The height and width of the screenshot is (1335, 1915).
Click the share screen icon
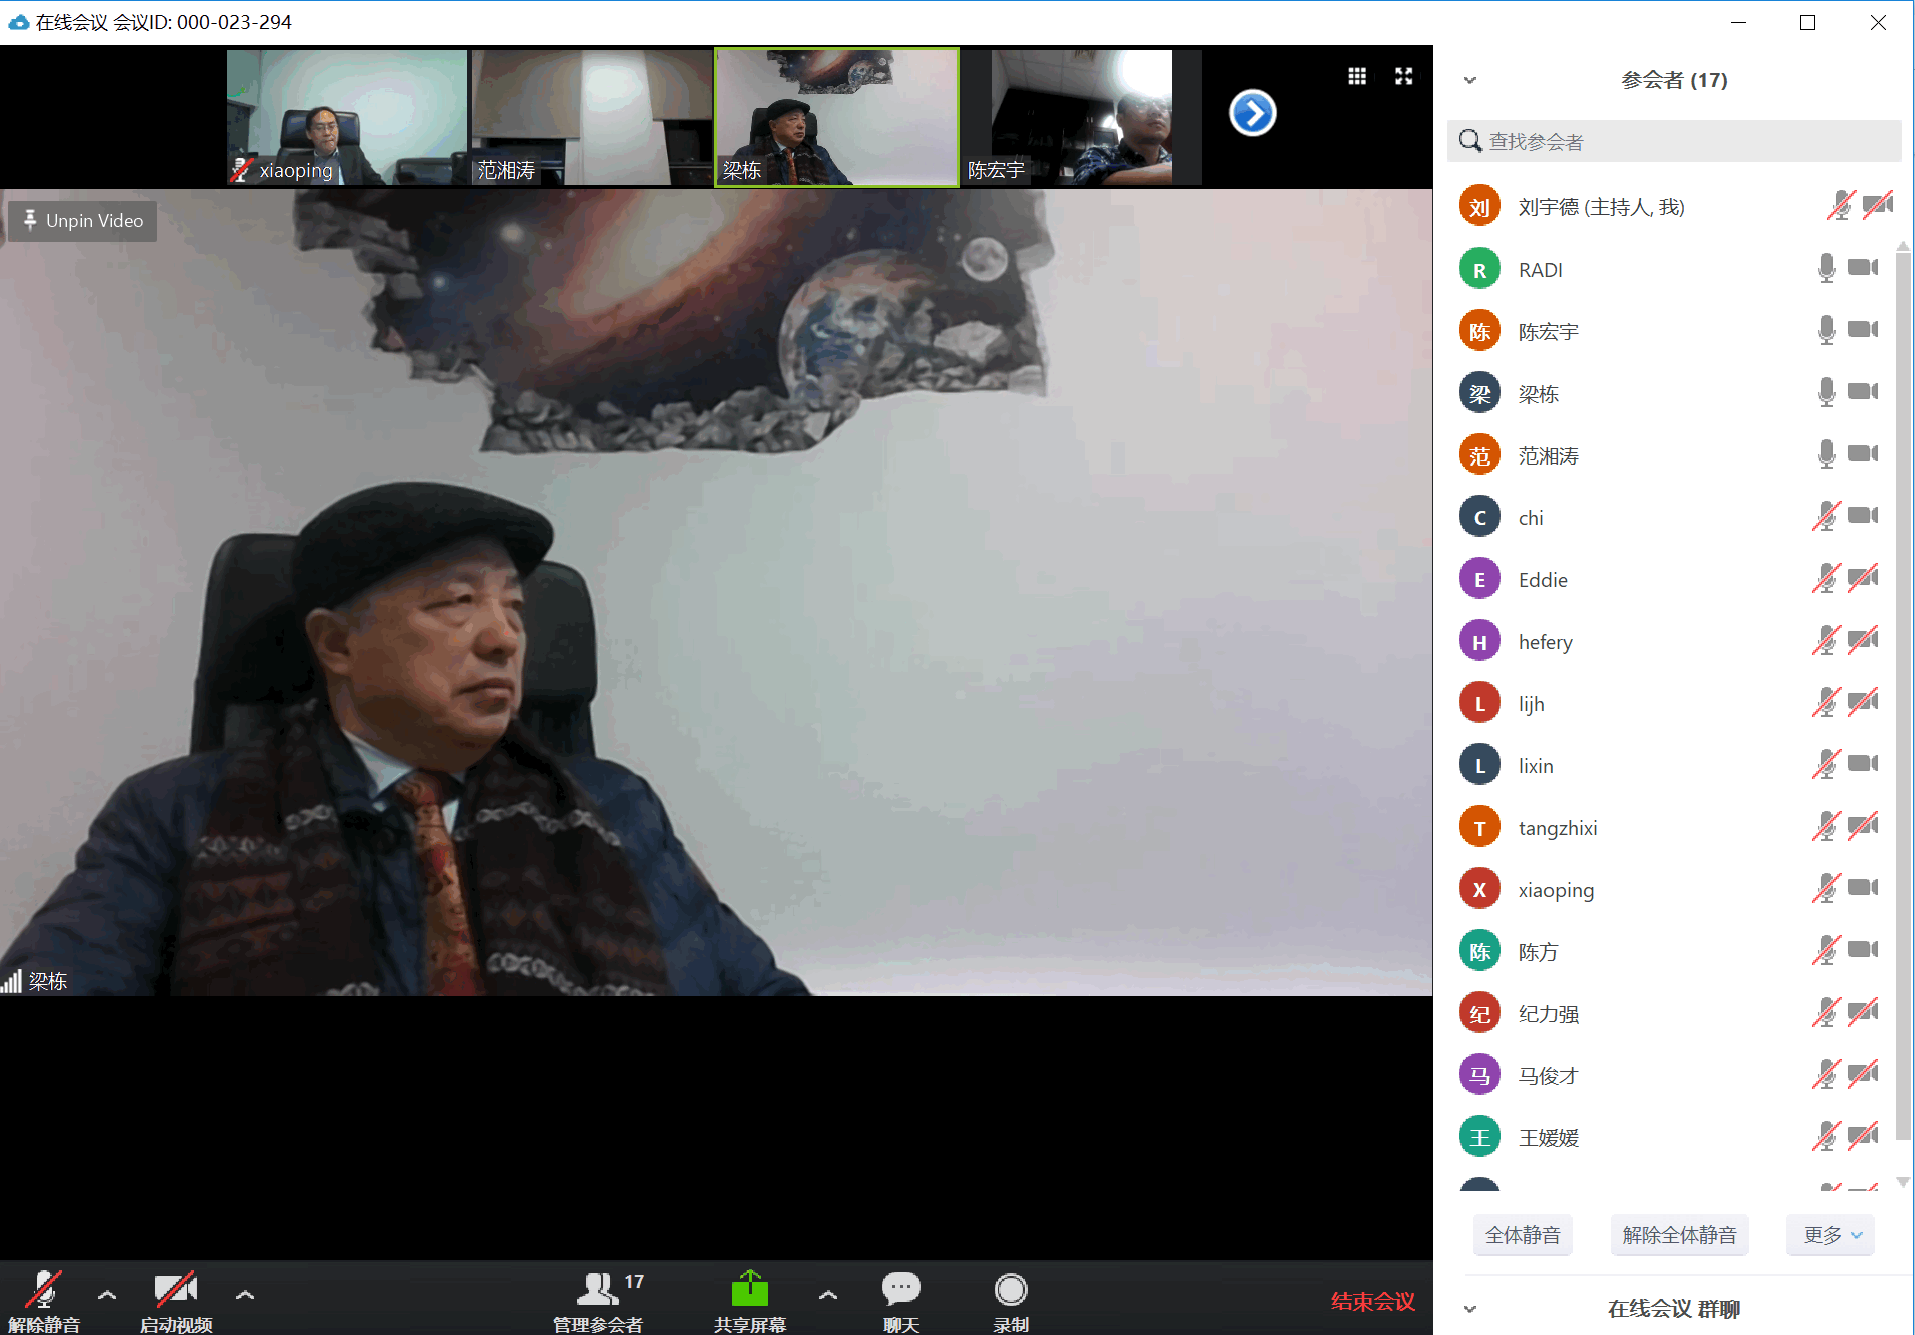coord(749,1290)
